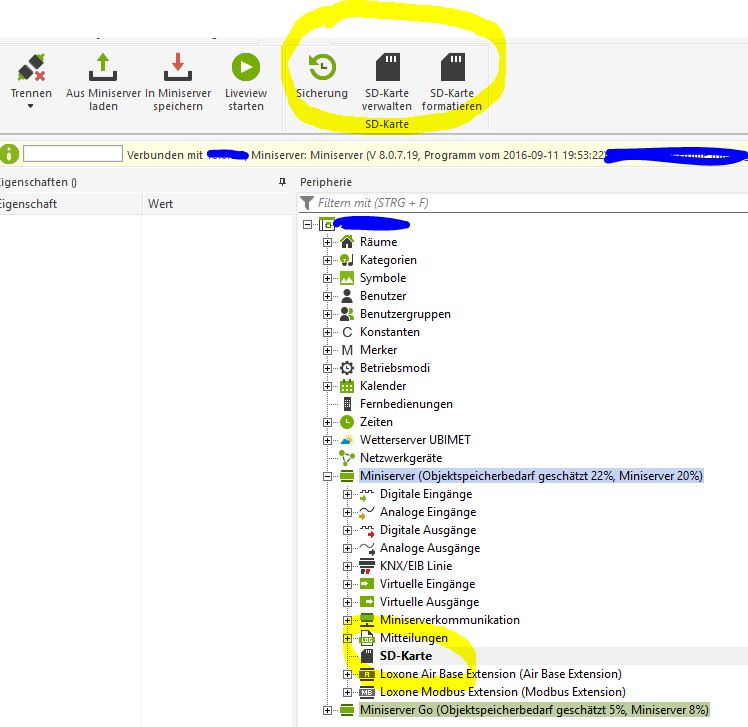Select Netzwerkgeräte tree item
The width and height of the screenshot is (748, 727).
(x=400, y=458)
